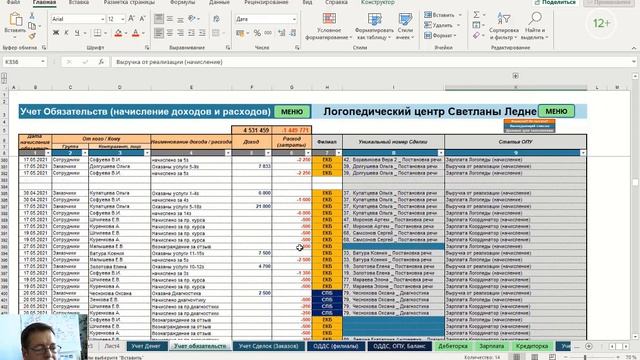Open font color dropdown arrow
The image size is (640, 360).
click(x=143, y=33)
